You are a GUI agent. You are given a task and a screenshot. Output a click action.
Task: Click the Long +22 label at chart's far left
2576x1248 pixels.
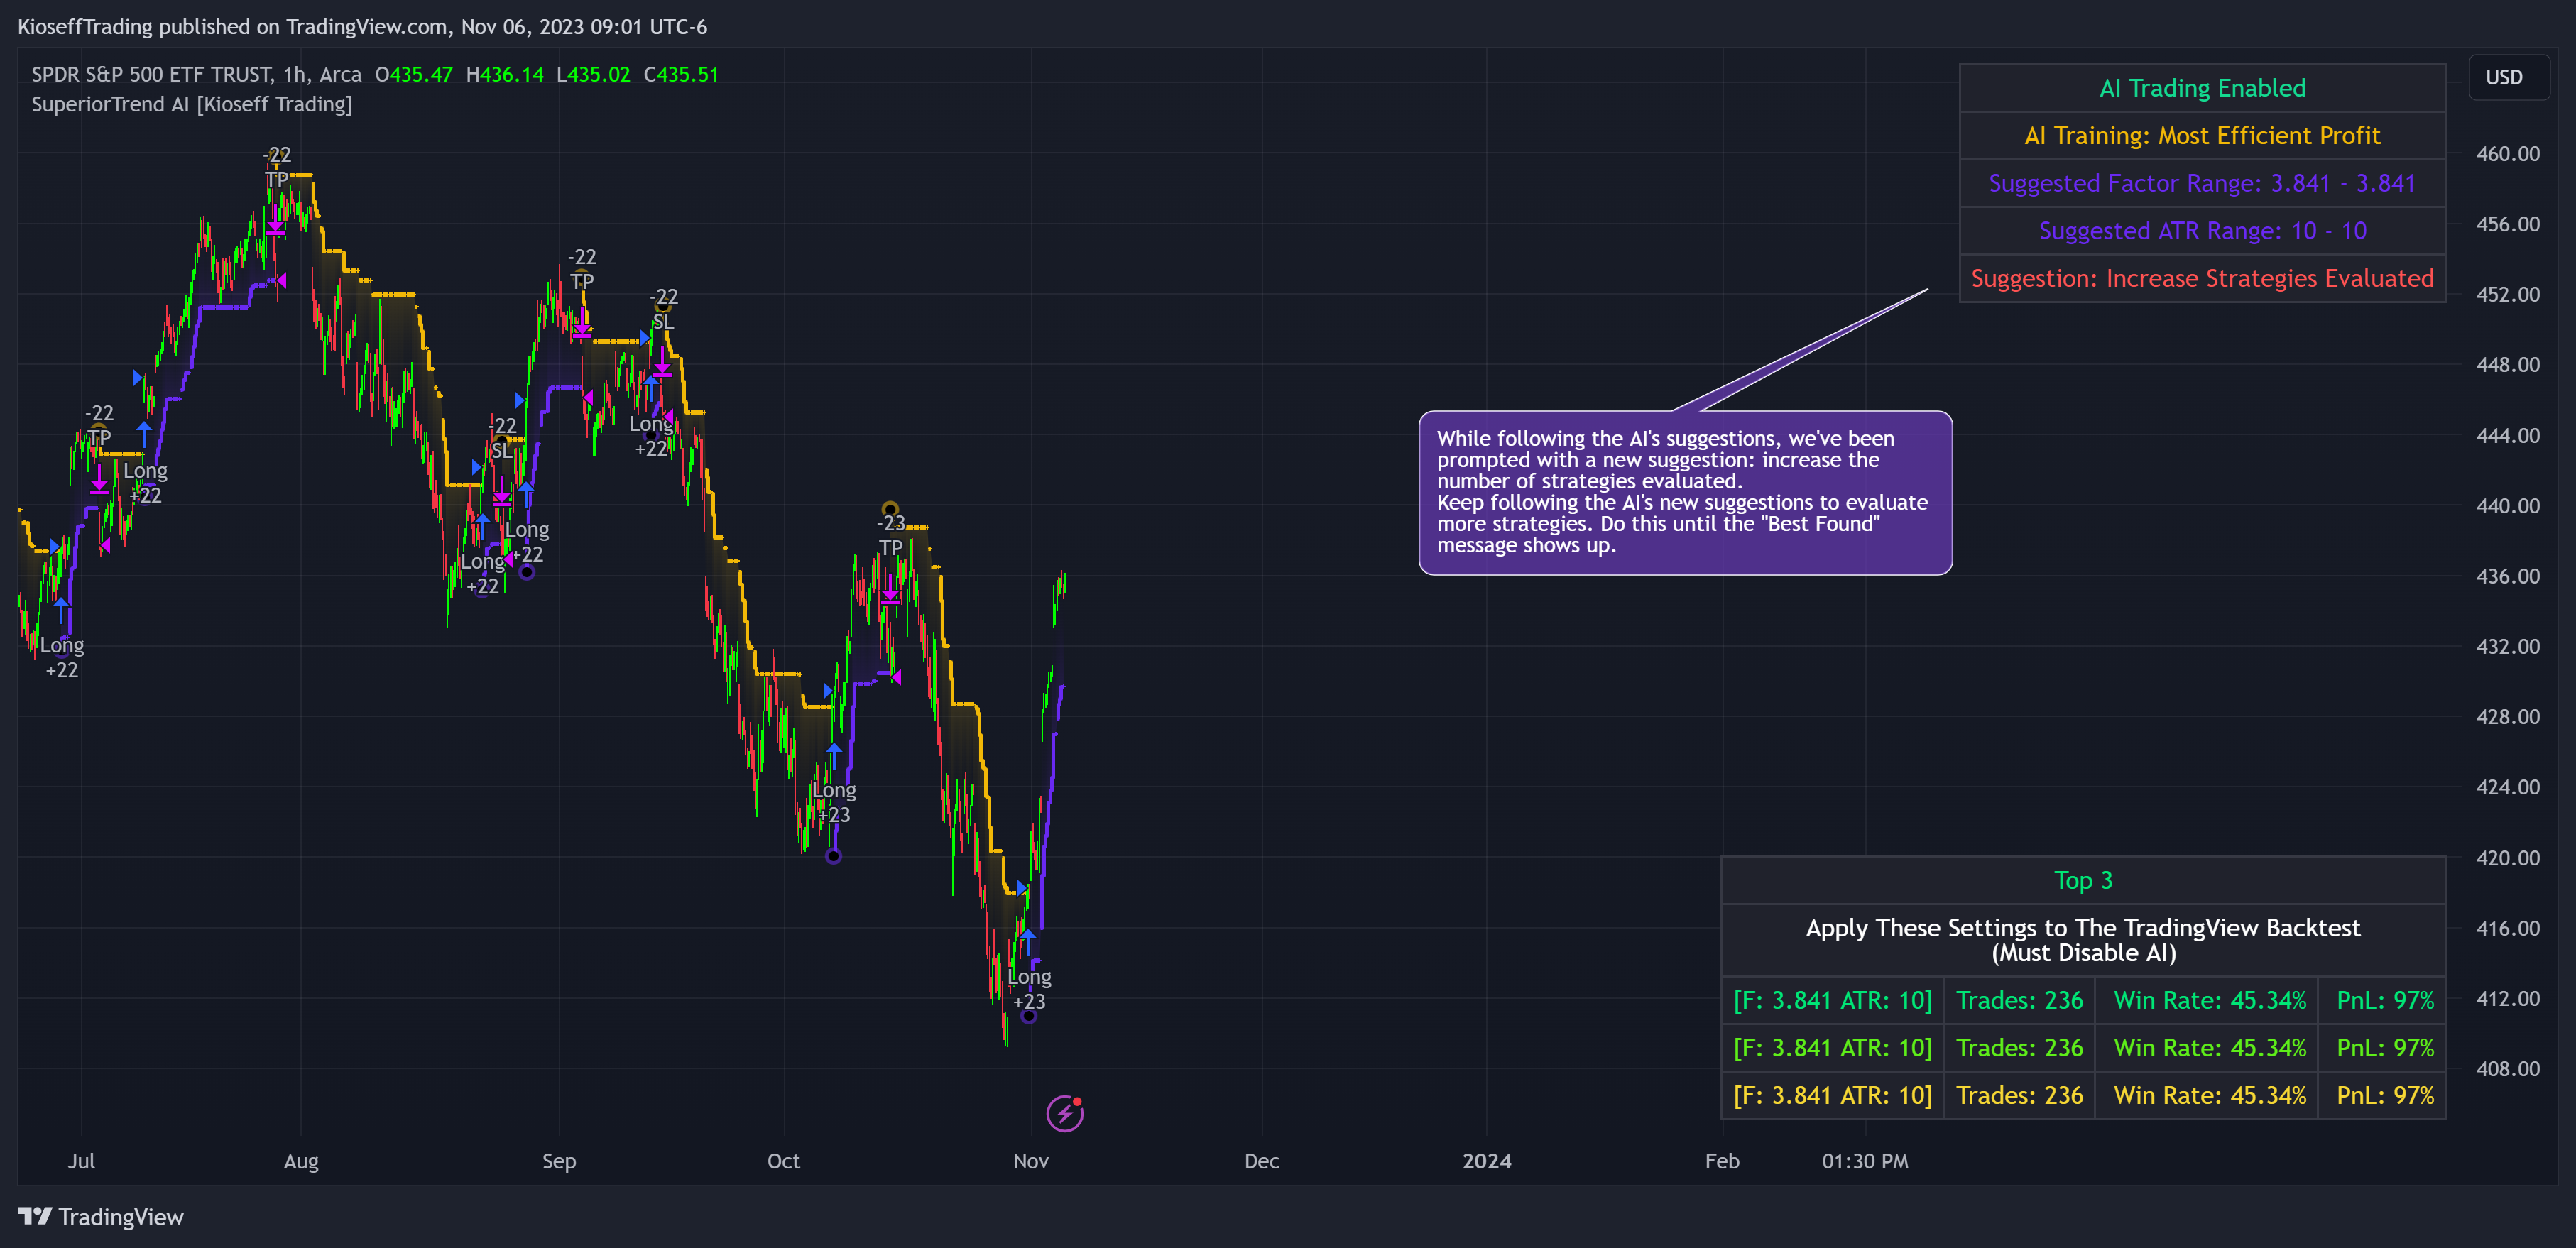click(62, 658)
